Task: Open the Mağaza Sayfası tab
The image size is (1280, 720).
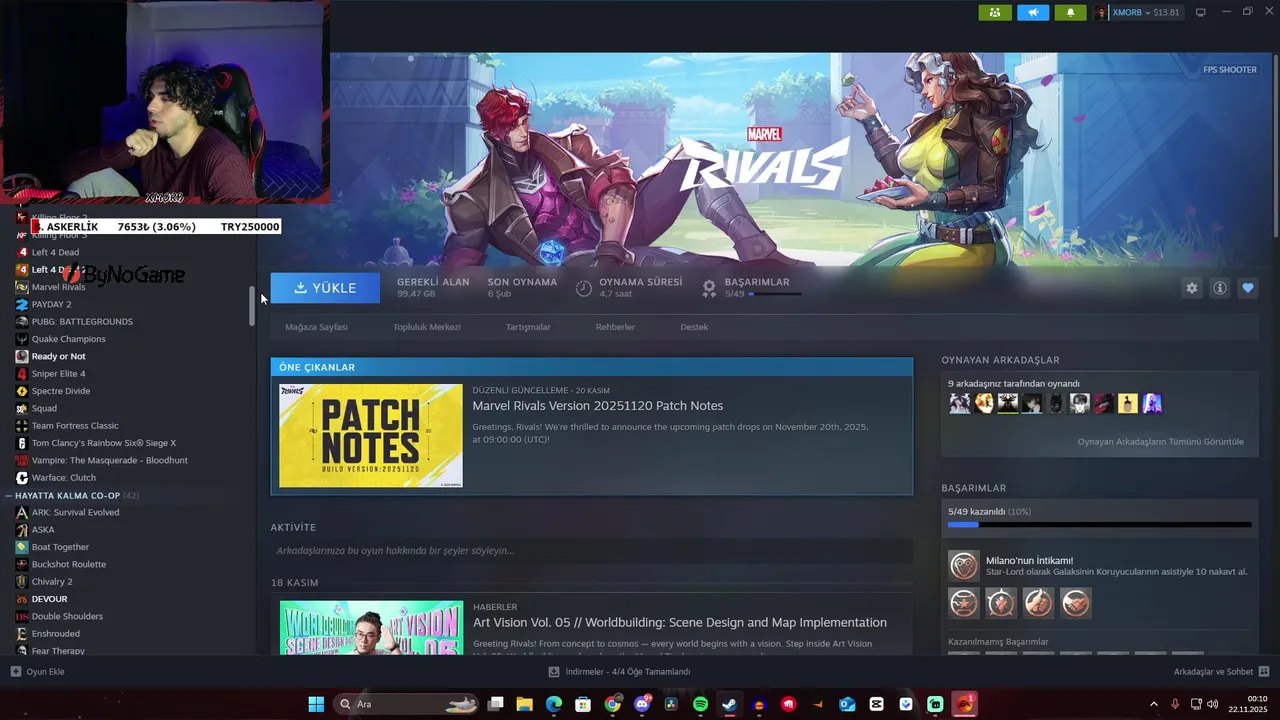Action: (x=316, y=327)
